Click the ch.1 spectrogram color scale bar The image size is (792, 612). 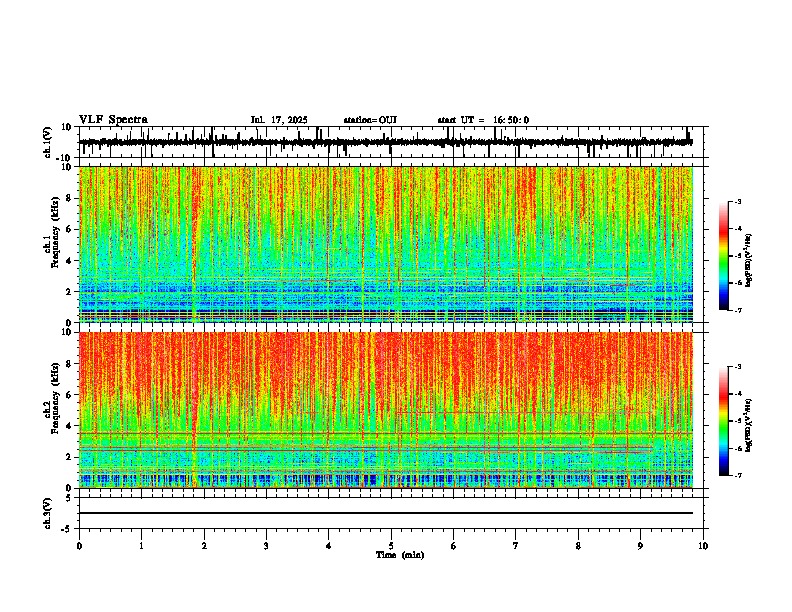[724, 256]
